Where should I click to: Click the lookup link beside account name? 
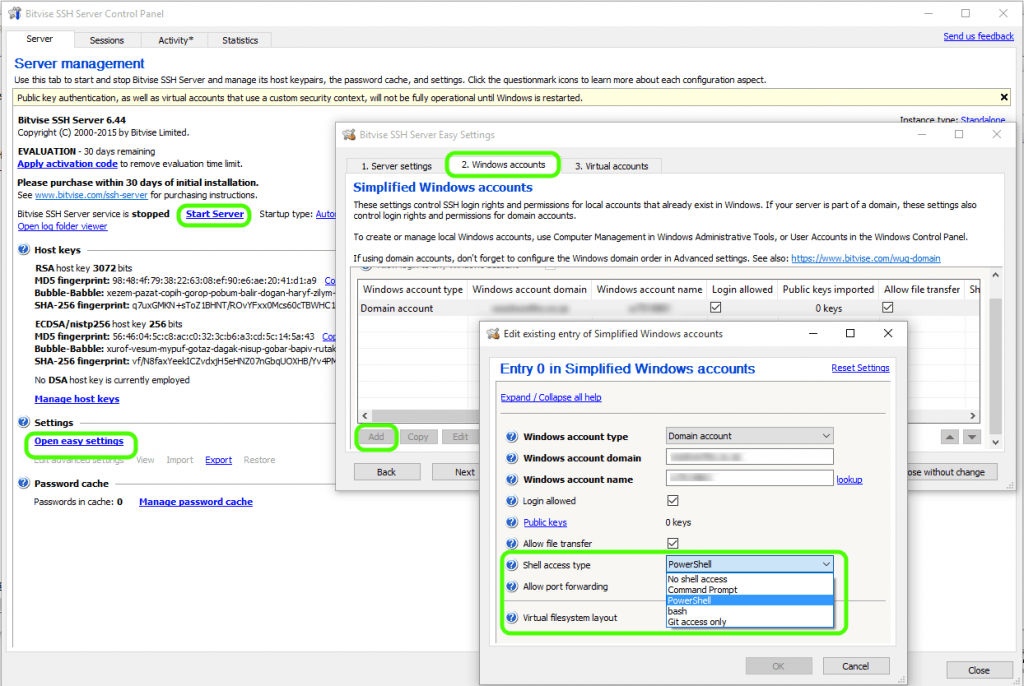[849, 480]
